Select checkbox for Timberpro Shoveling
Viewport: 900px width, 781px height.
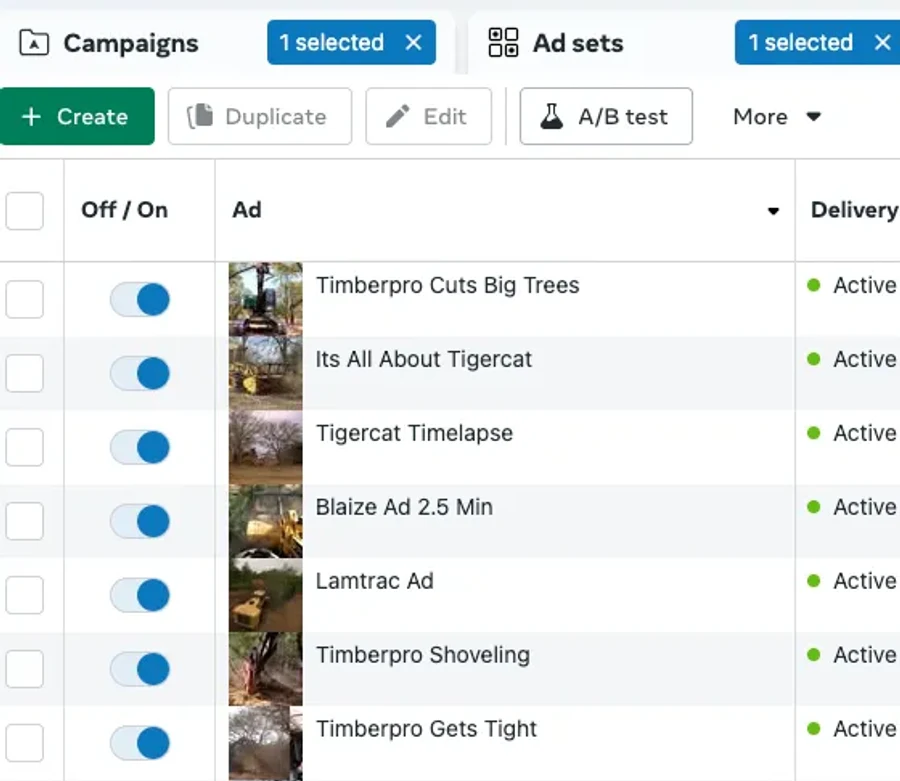pos(24,669)
